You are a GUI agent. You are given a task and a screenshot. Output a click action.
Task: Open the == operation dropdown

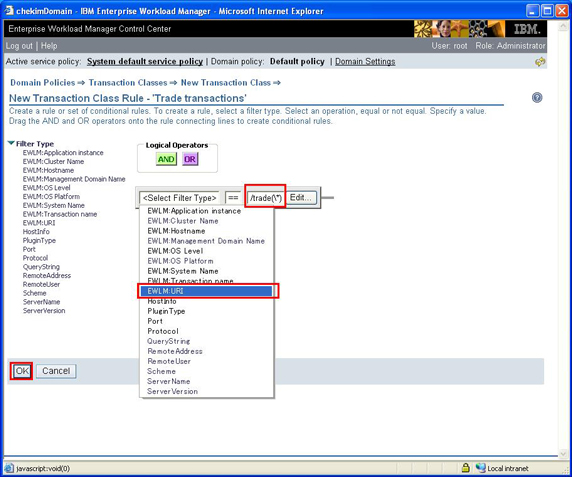(233, 198)
